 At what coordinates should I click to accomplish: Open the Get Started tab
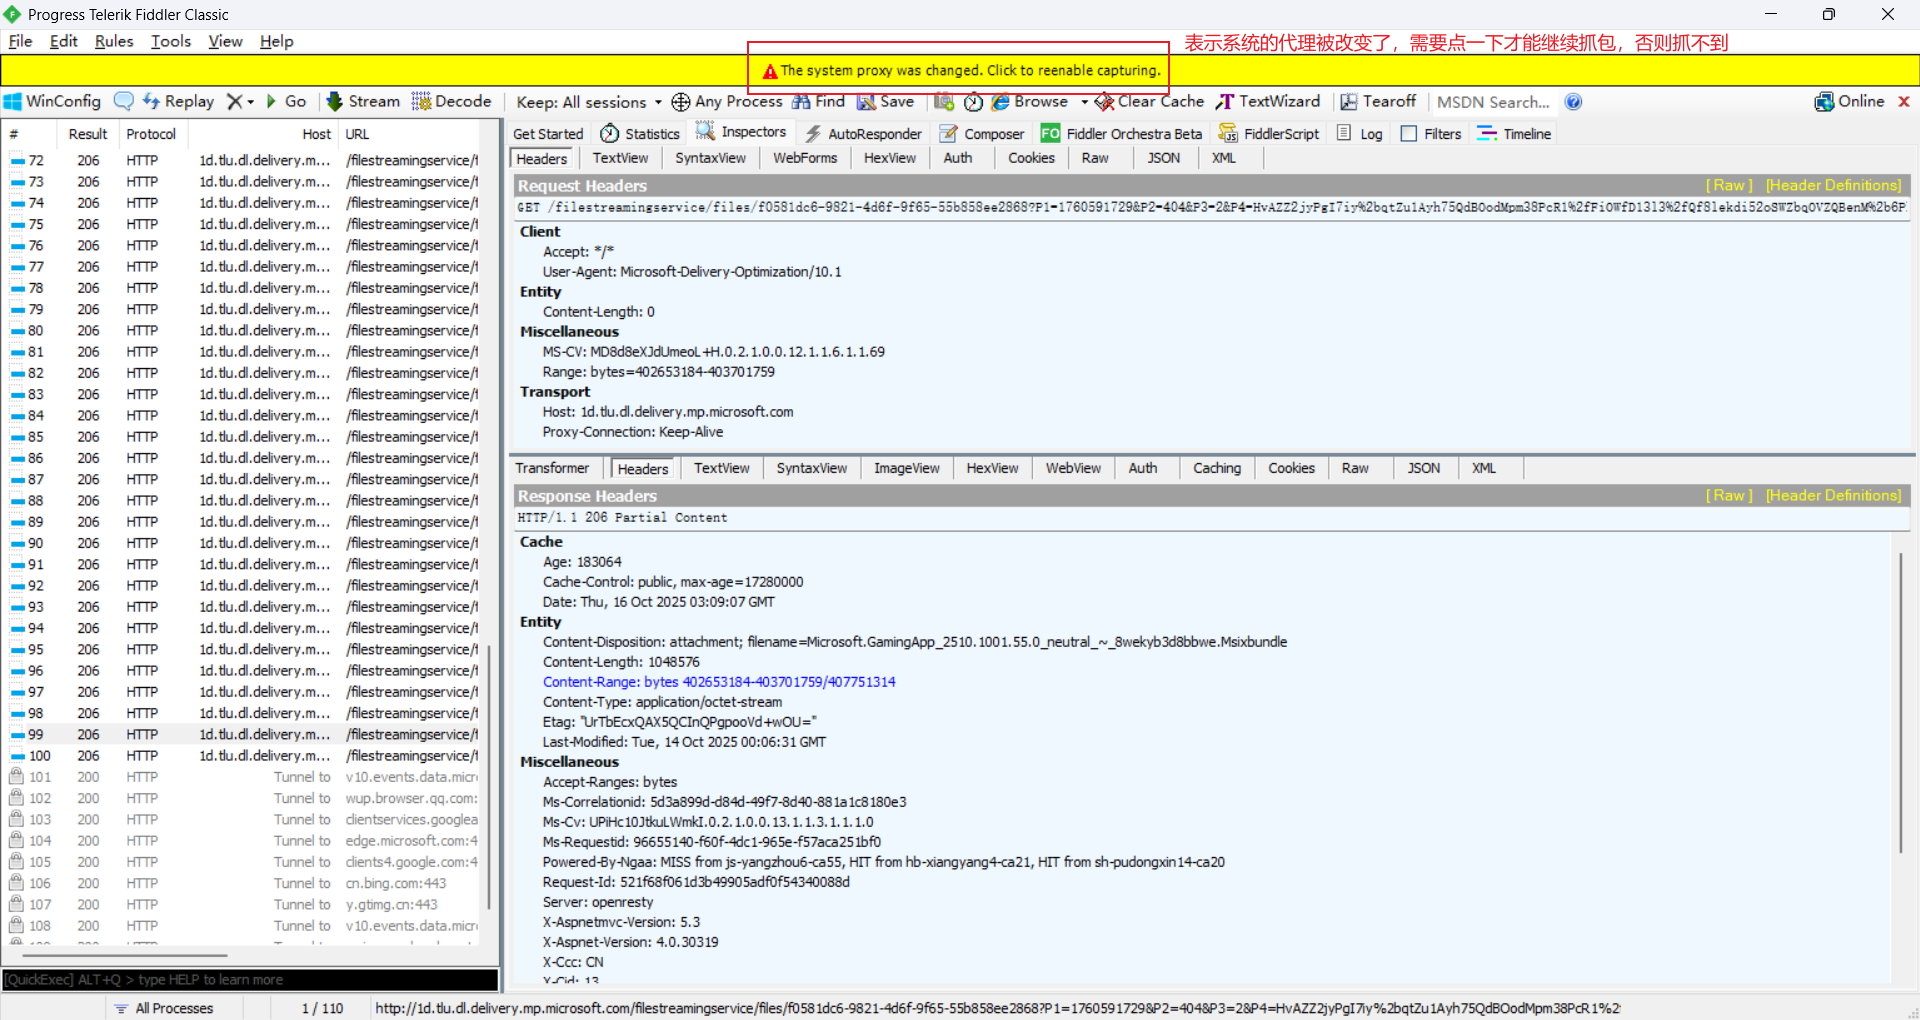[x=548, y=134]
